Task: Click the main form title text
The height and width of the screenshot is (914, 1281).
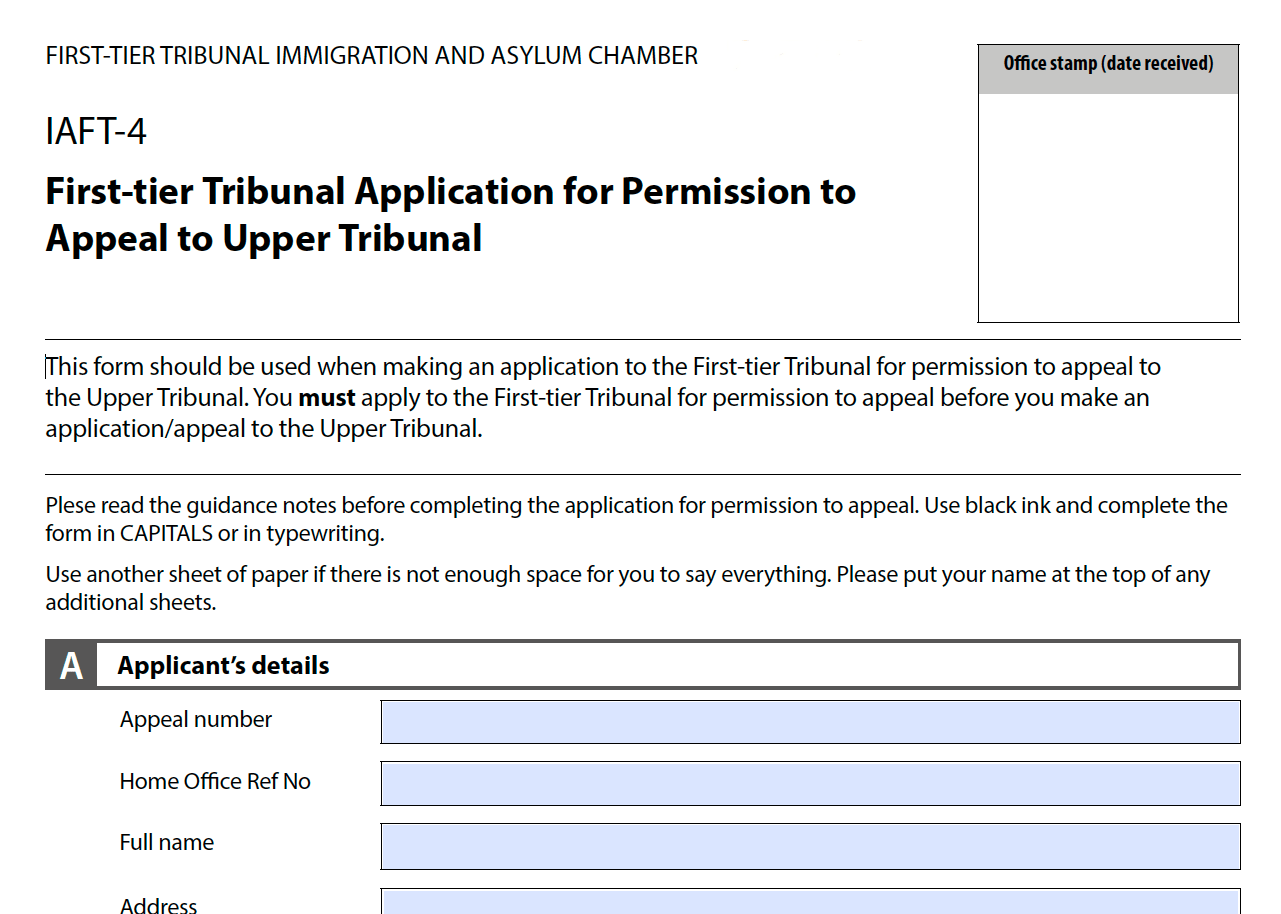Action: [x=450, y=214]
